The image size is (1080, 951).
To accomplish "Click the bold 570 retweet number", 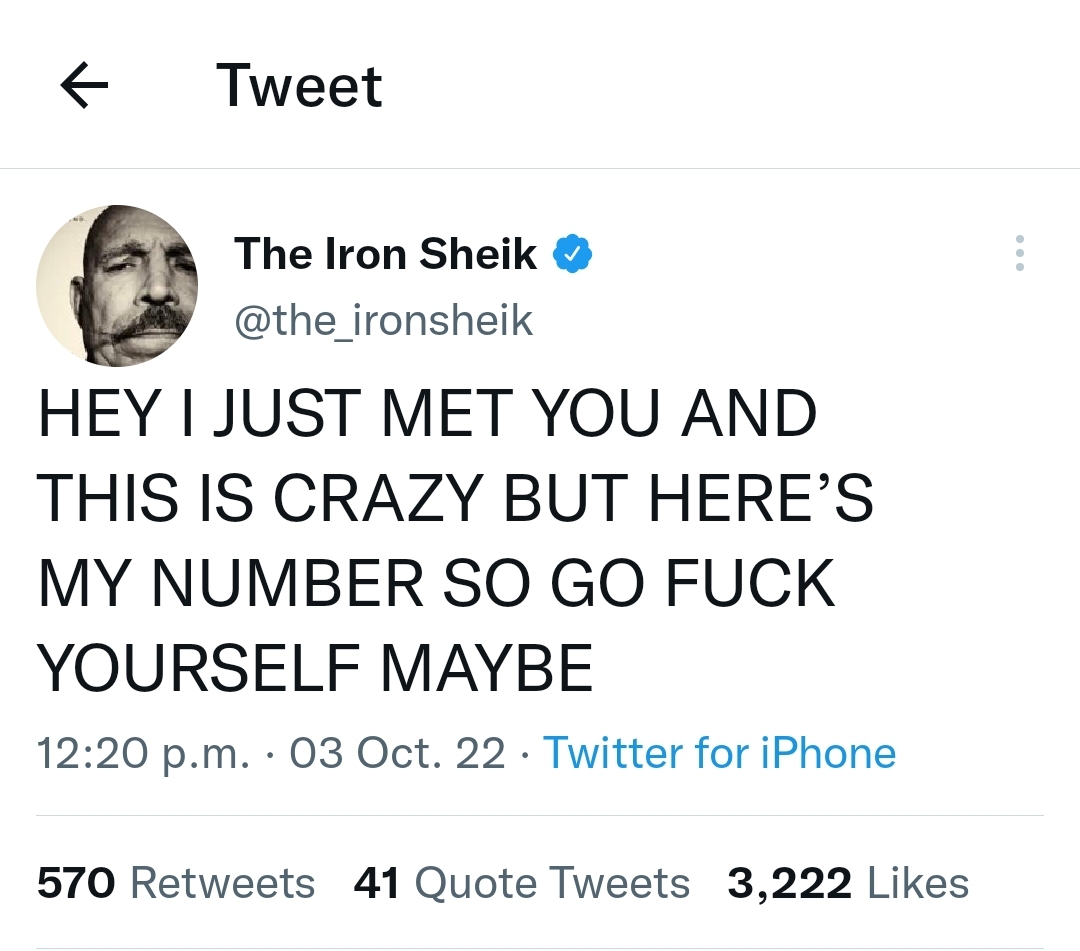I will tap(76, 883).
